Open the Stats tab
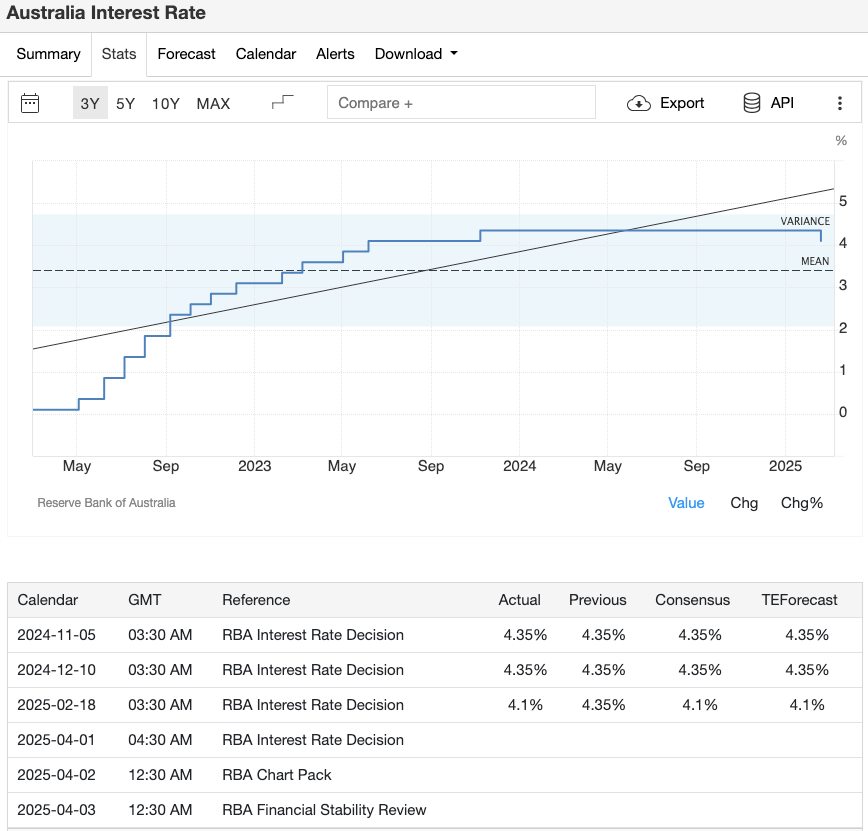 tap(119, 54)
